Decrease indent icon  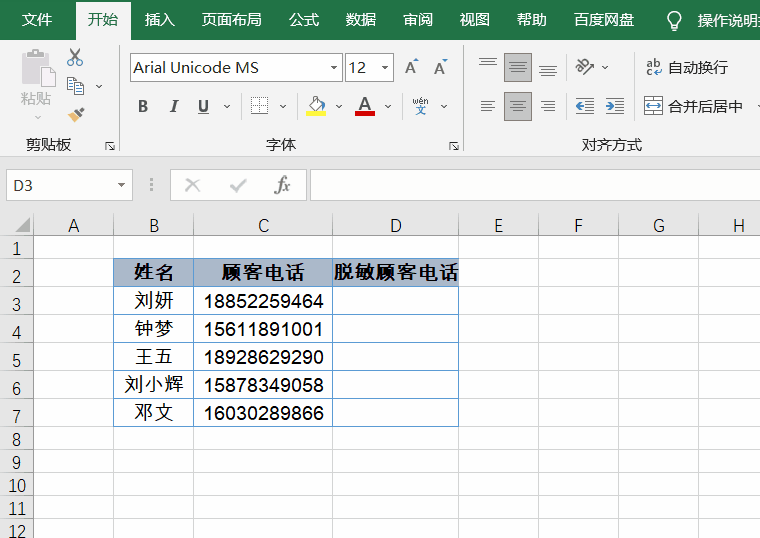click(x=585, y=106)
